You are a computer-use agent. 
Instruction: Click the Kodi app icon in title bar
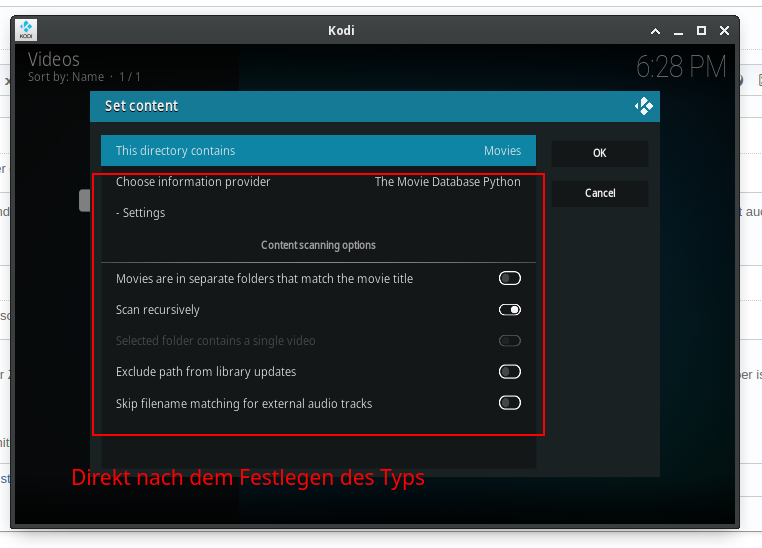(26, 30)
